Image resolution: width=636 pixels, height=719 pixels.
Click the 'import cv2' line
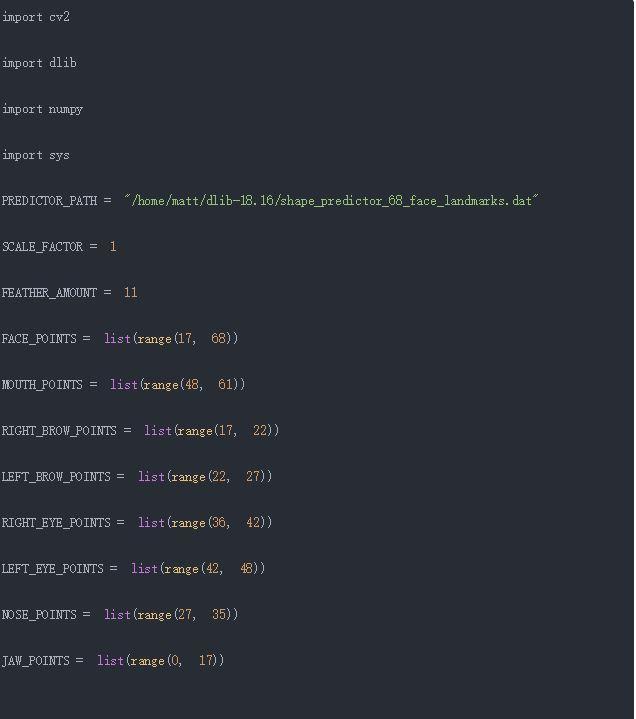point(36,17)
